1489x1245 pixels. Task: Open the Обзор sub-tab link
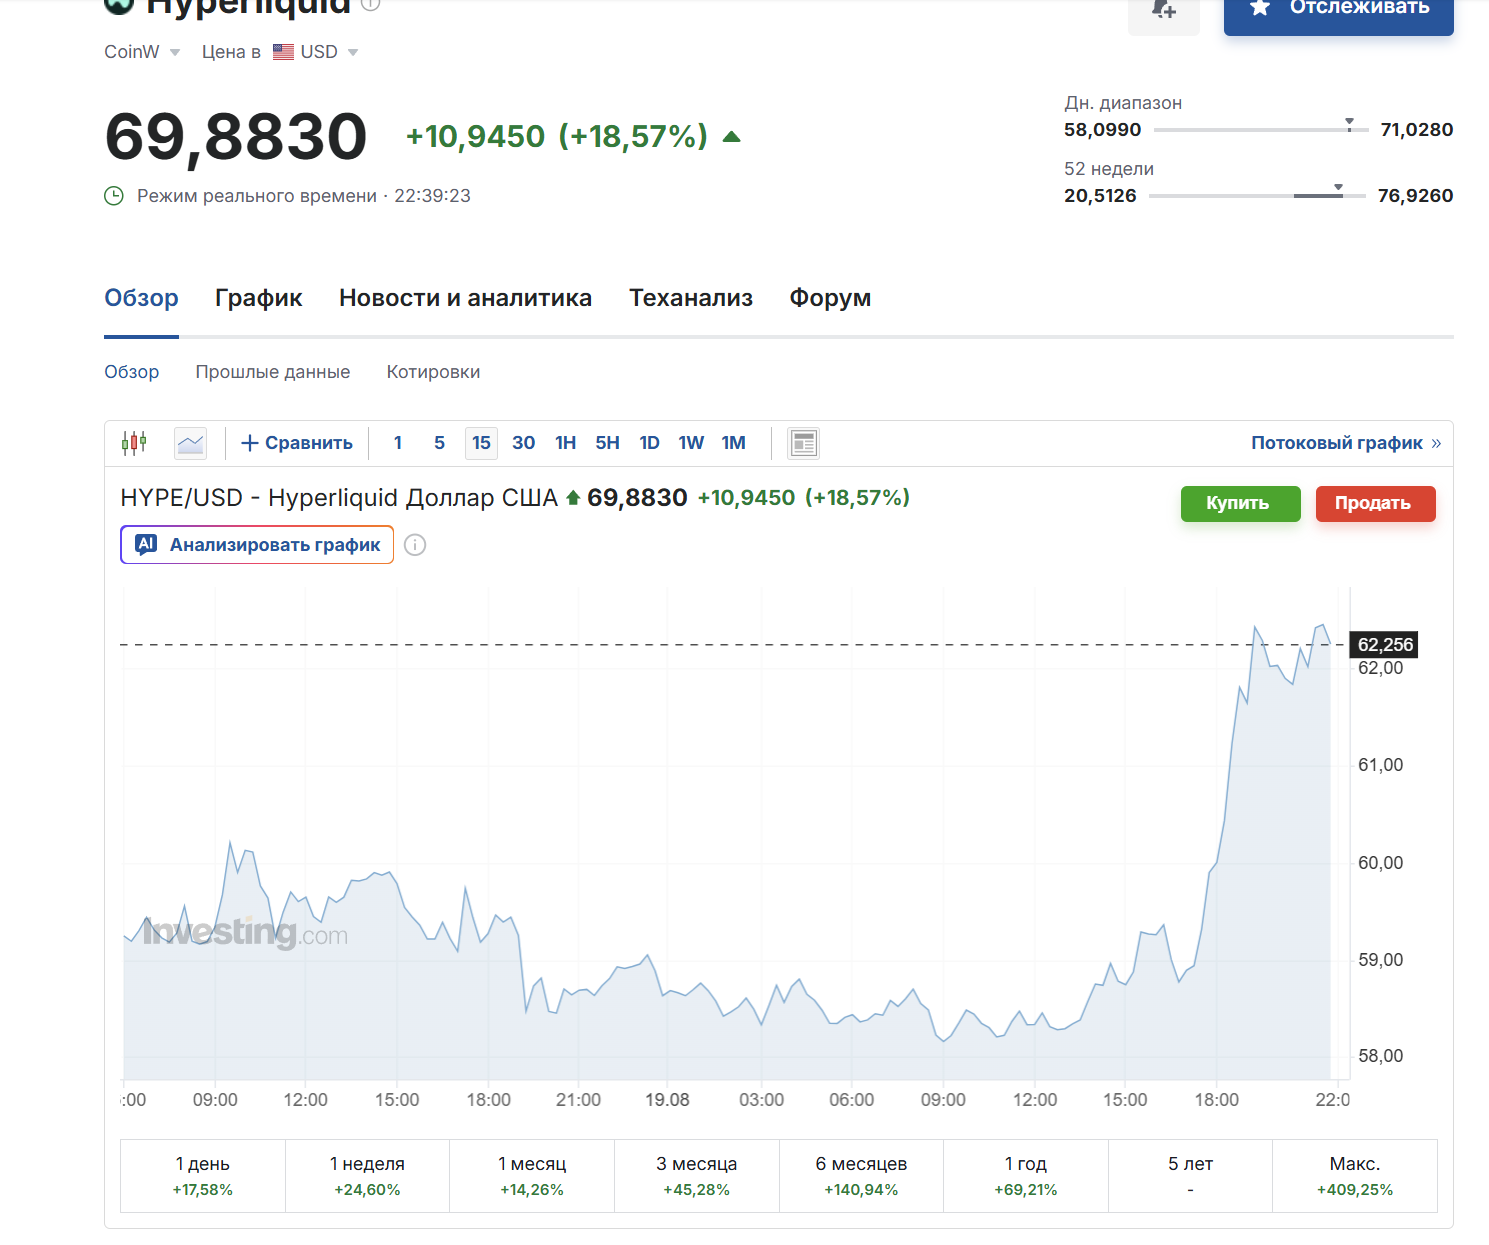coord(132,372)
